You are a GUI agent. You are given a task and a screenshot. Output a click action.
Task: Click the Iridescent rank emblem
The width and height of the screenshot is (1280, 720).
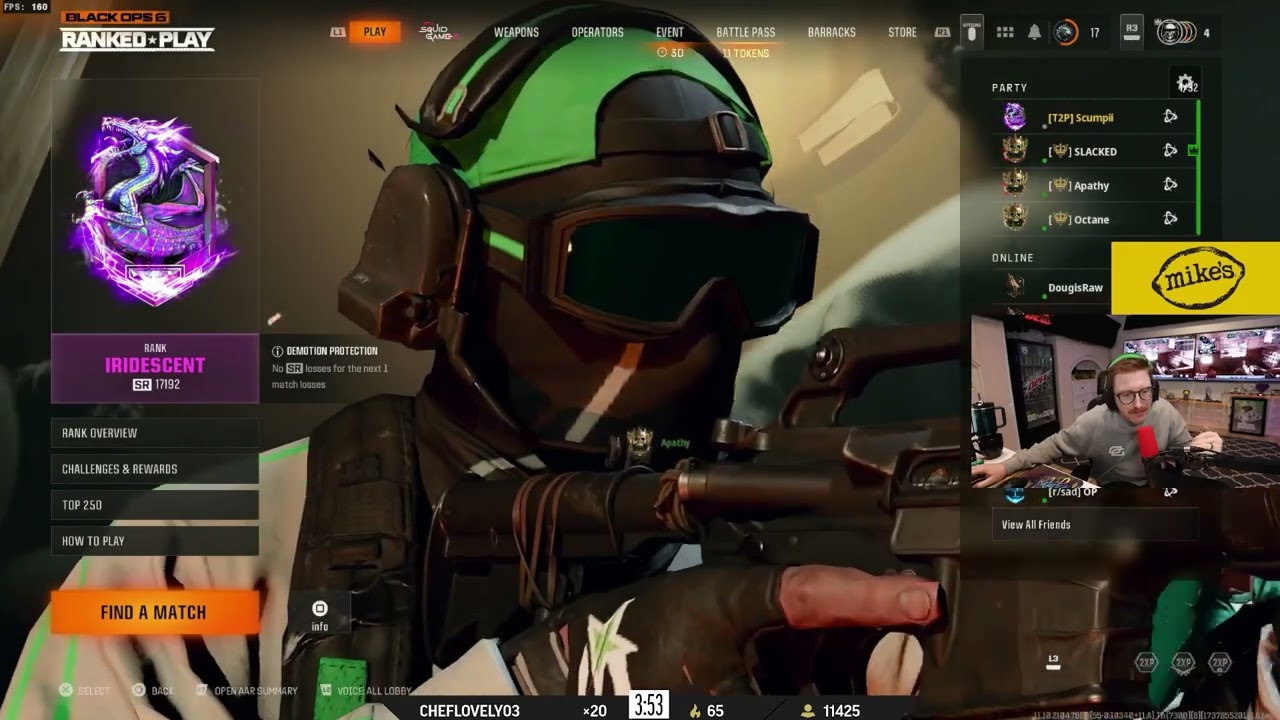153,208
